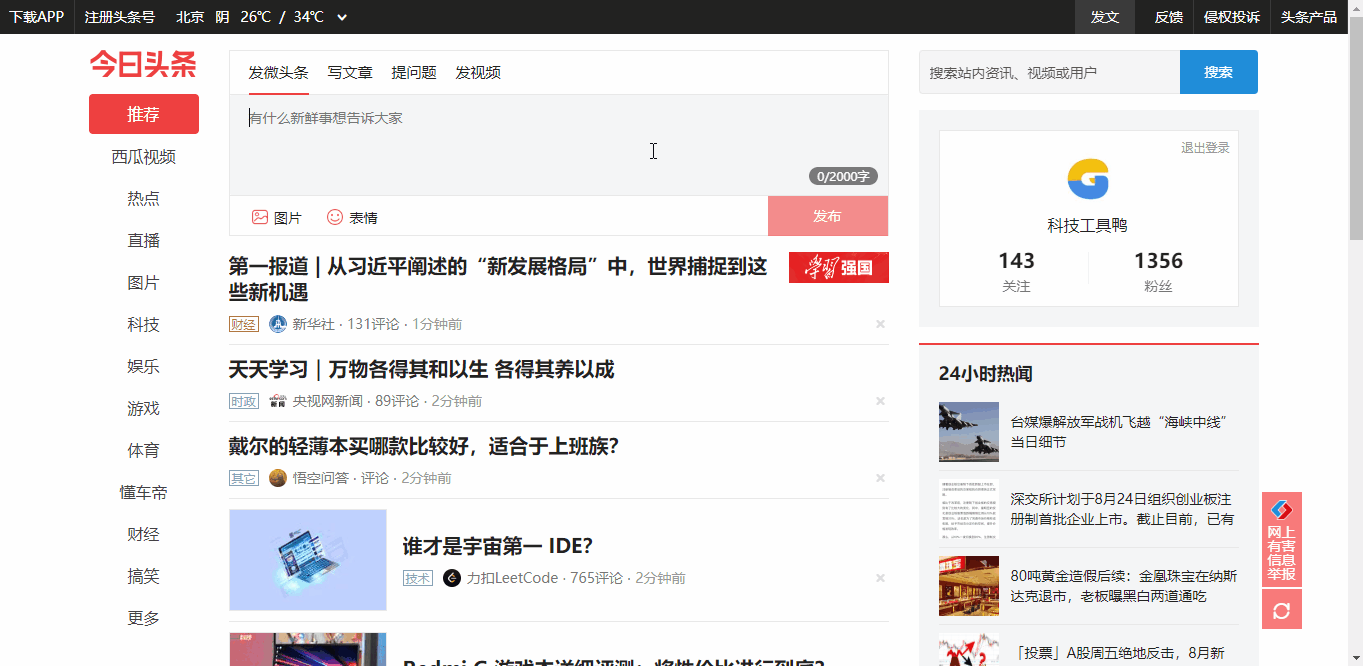Click the 图片 upload icon
The height and width of the screenshot is (666, 1363).
click(x=260, y=217)
